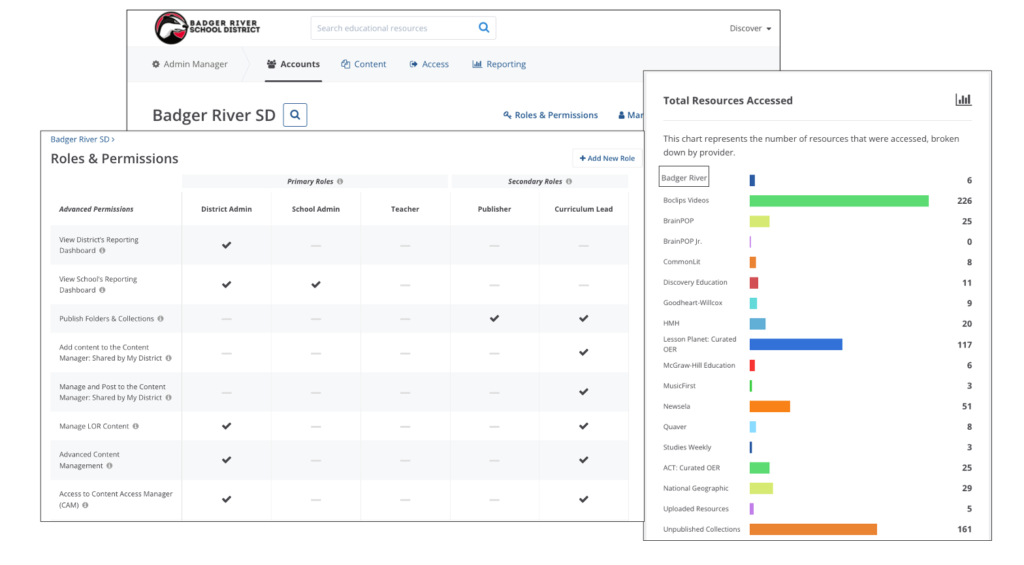Viewport: 1024px width, 565px height.
Task: Click info icon for Manage LOR Content
Action: 136,427
